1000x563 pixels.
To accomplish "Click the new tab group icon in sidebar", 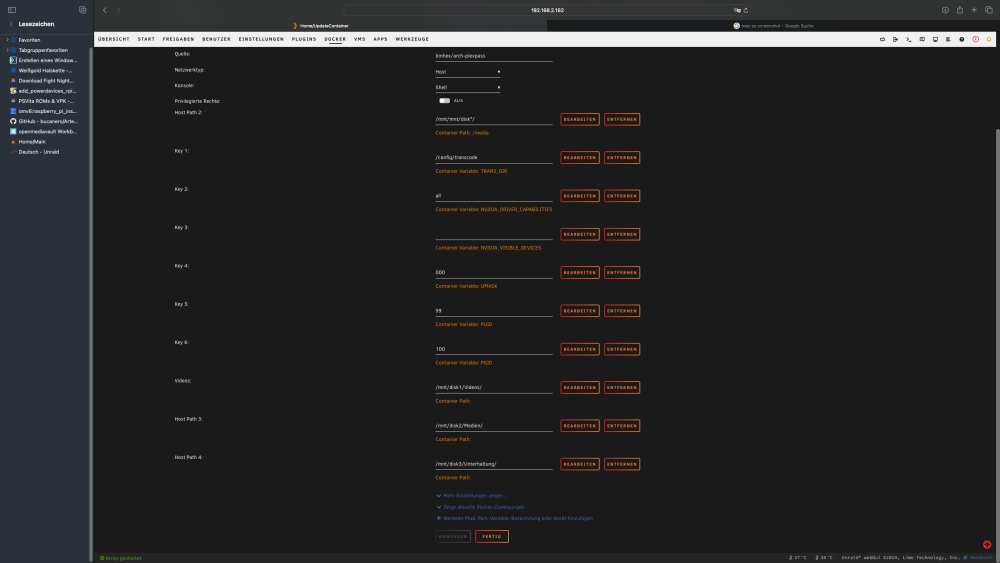I will (x=82, y=10).
